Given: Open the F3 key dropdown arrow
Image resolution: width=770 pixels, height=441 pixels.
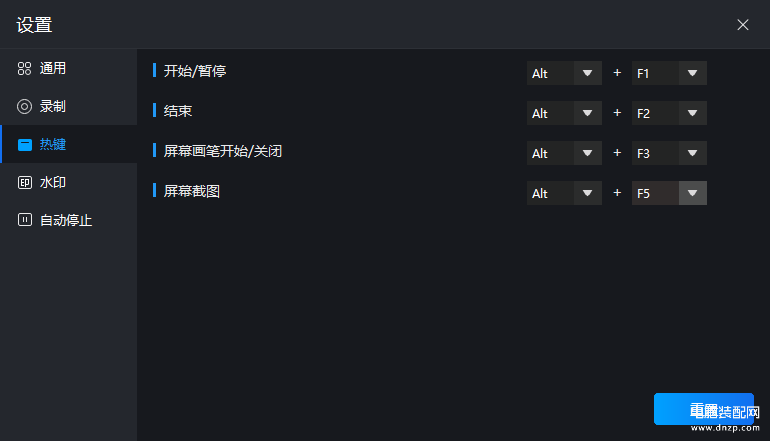Looking at the screenshot, I should (x=692, y=153).
